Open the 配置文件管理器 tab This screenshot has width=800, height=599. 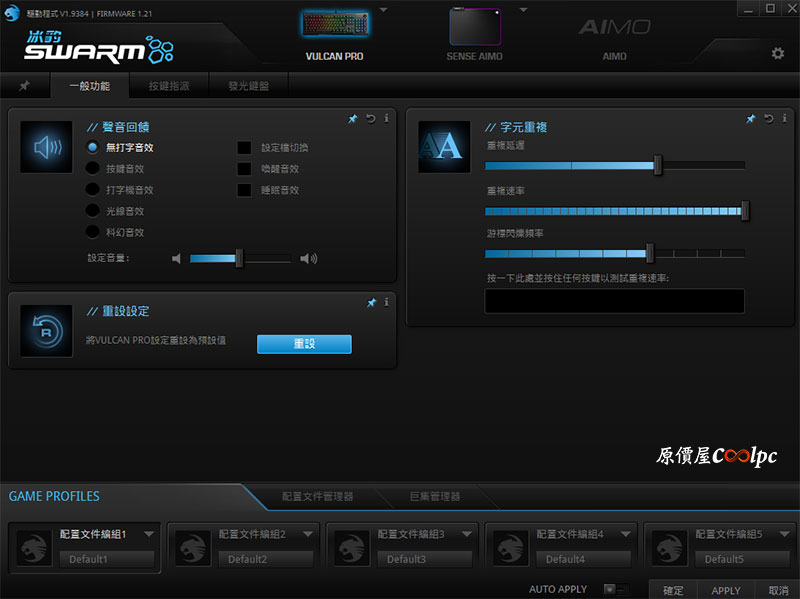point(317,496)
